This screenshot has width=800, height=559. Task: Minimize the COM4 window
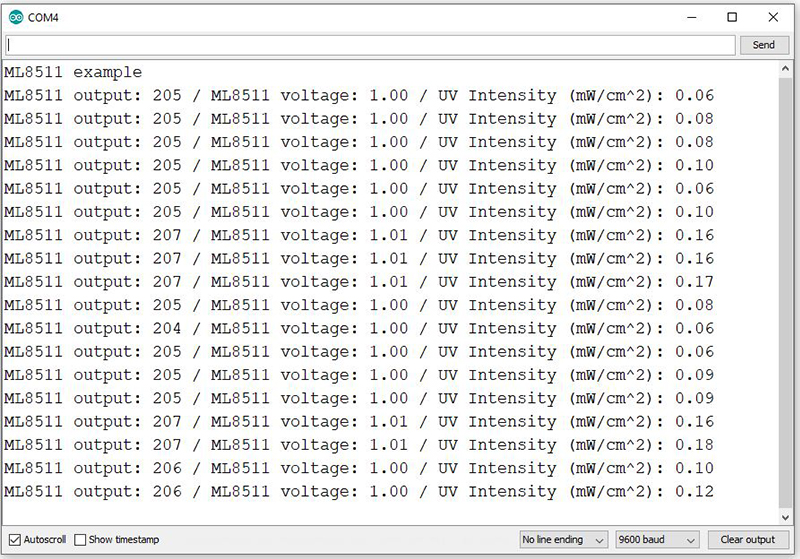pos(691,17)
